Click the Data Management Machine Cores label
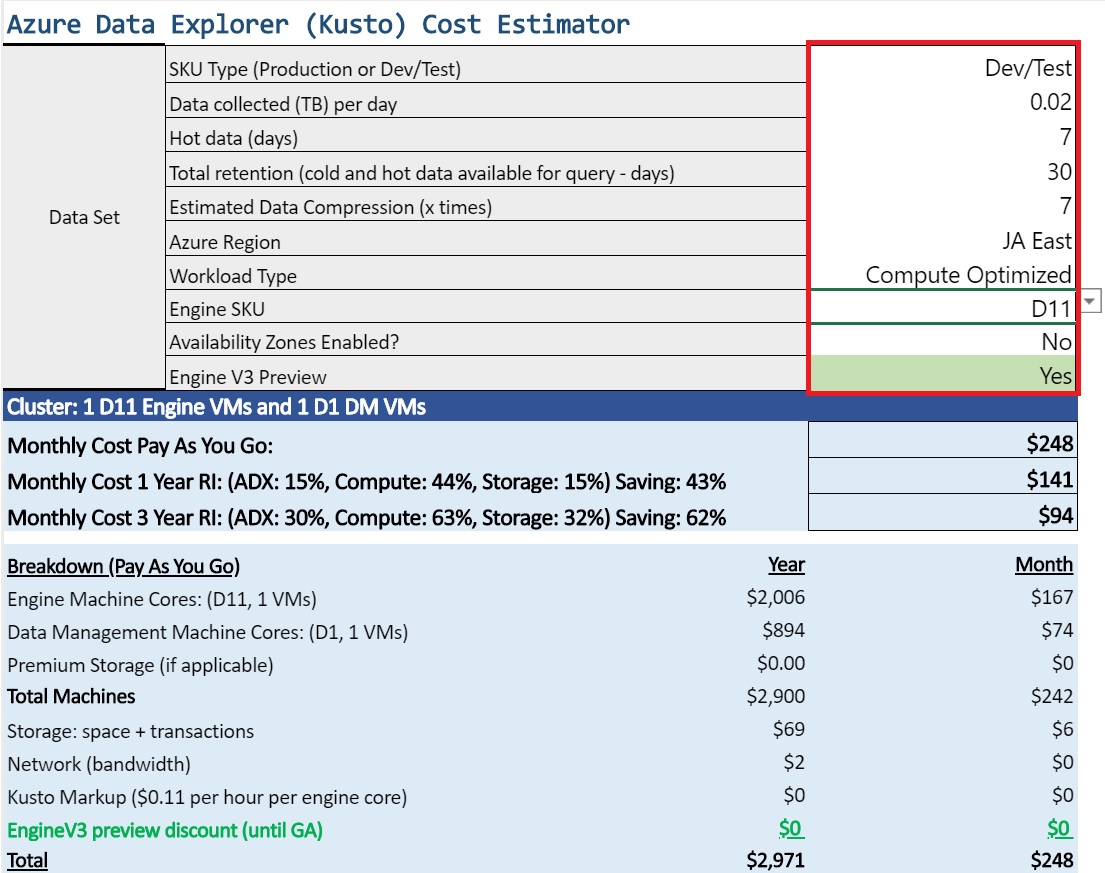Viewport: 1105px width, 873px height. tap(208, 632)
